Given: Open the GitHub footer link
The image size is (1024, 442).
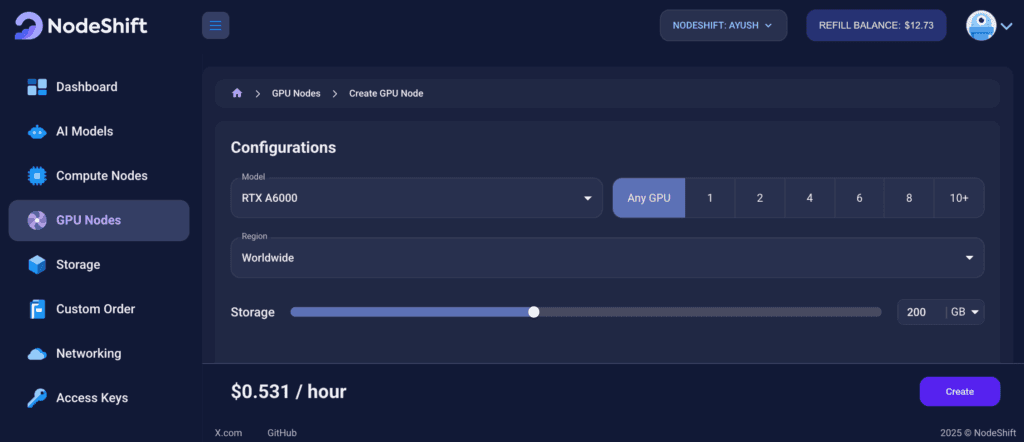Looking at the screenshot, I should [x=282, y=433].
